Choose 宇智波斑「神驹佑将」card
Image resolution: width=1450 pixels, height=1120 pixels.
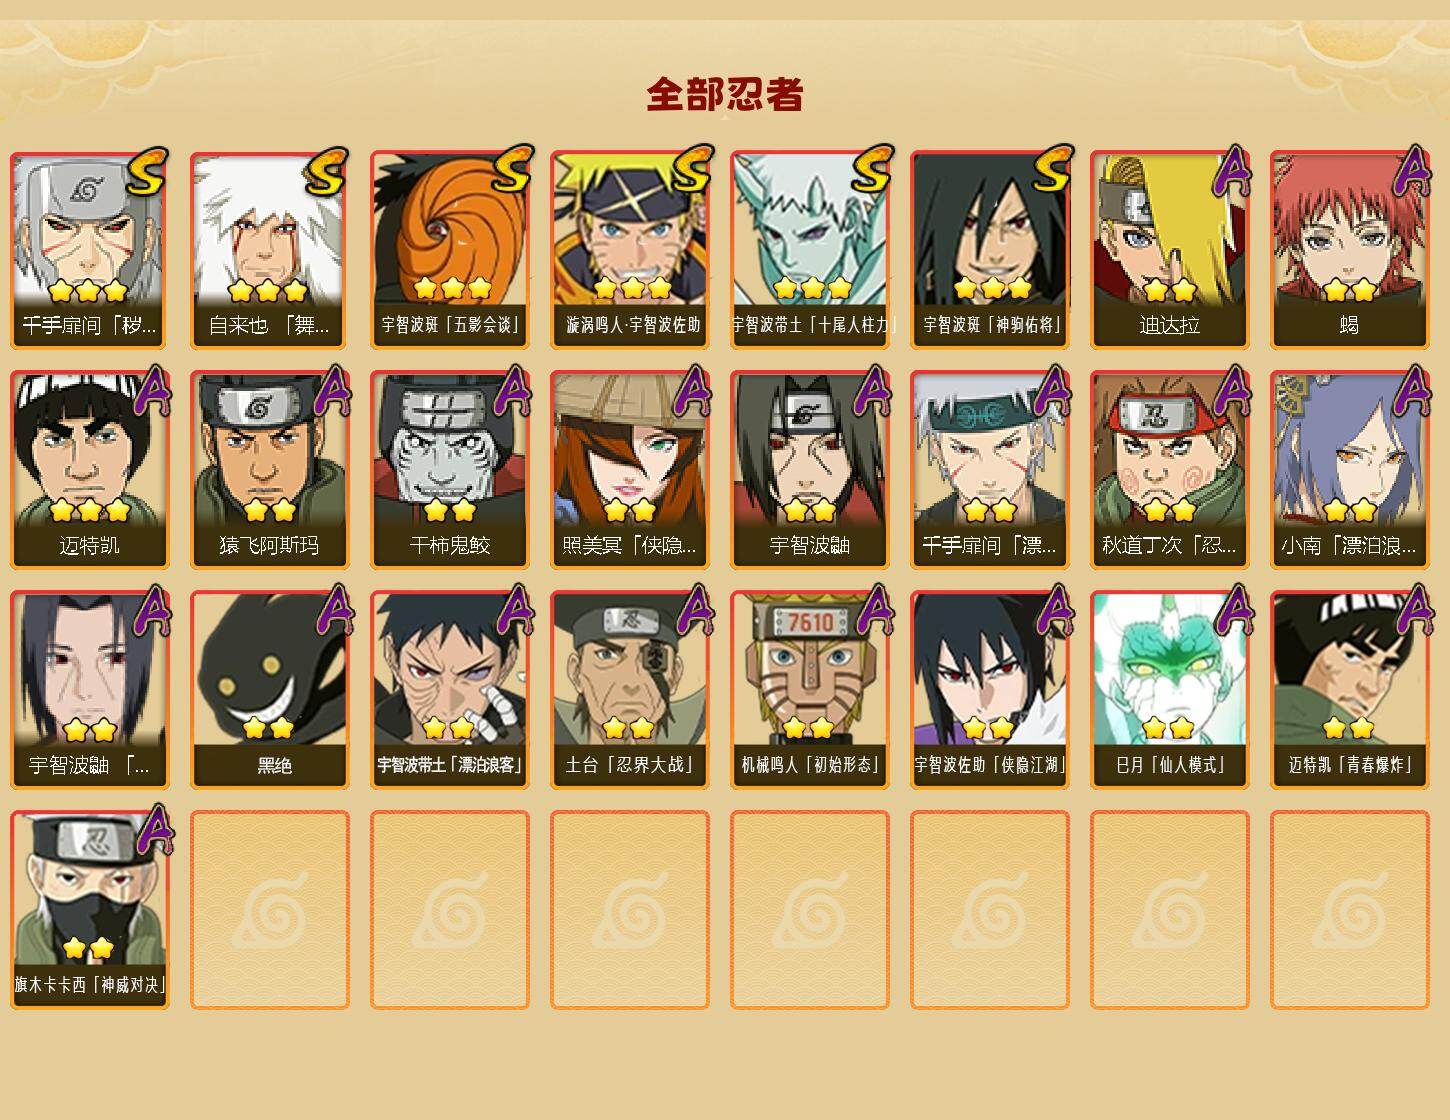click(x=990, y=250)
